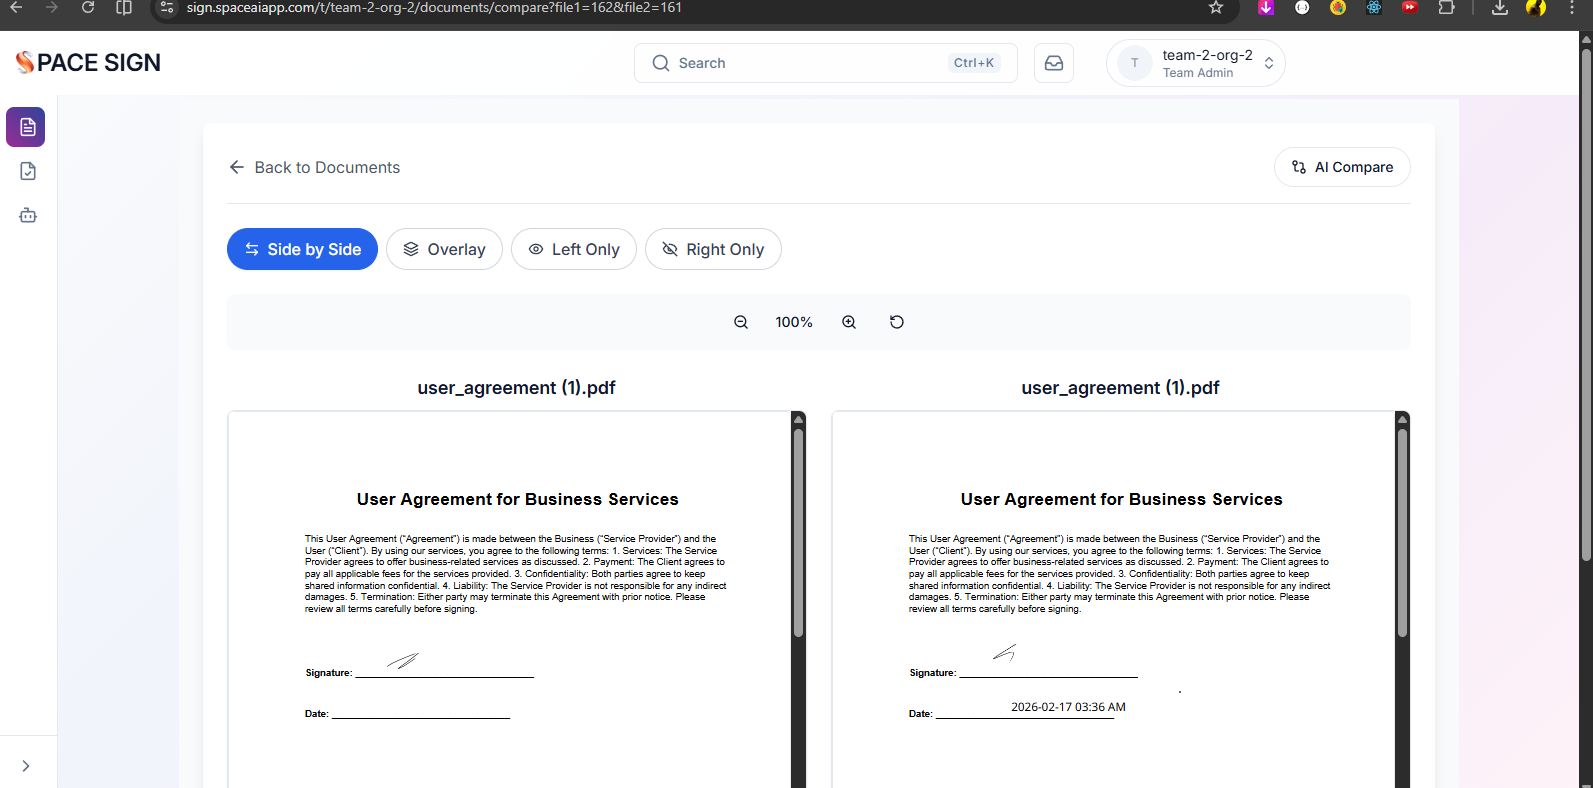This screenshot has width=1593, height=788.
Task: Click the signature in left document
Action: (403, 660)
